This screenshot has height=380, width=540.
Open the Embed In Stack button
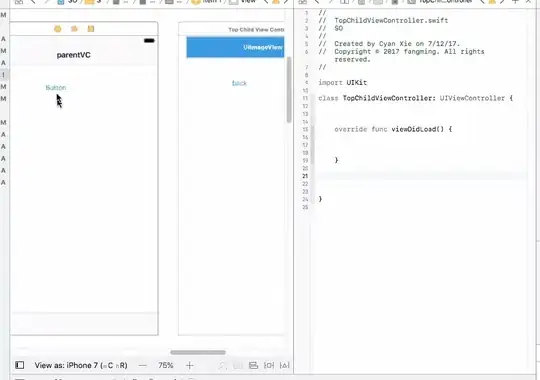[x=238, y=366]
